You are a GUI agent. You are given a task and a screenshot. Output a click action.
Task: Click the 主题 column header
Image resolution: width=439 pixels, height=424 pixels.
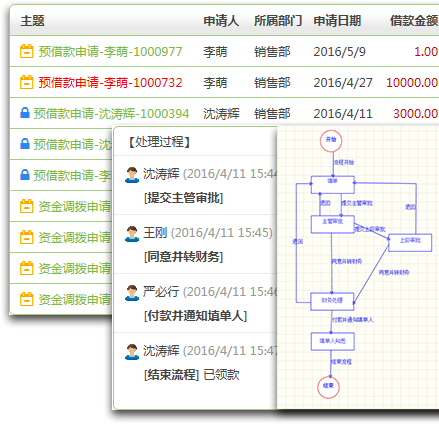tap(32, 21)
